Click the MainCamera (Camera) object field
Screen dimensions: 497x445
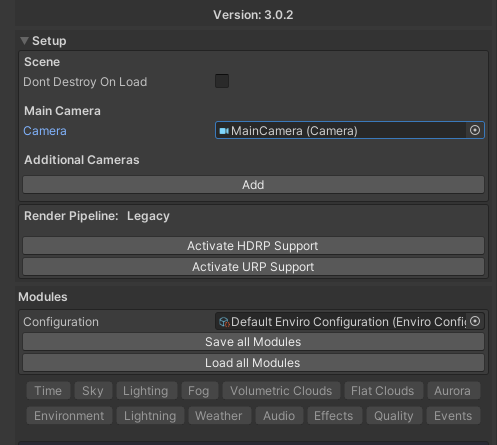350,130
